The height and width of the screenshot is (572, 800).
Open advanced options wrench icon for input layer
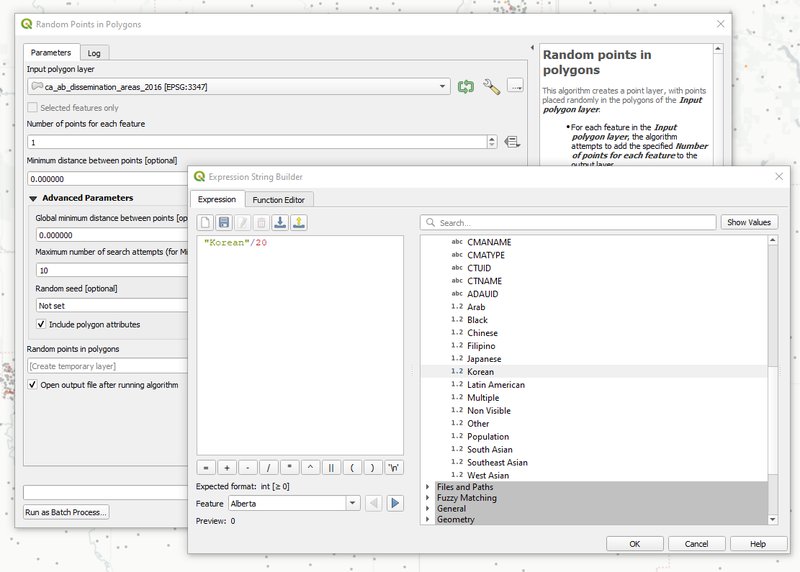click(491, 87)
